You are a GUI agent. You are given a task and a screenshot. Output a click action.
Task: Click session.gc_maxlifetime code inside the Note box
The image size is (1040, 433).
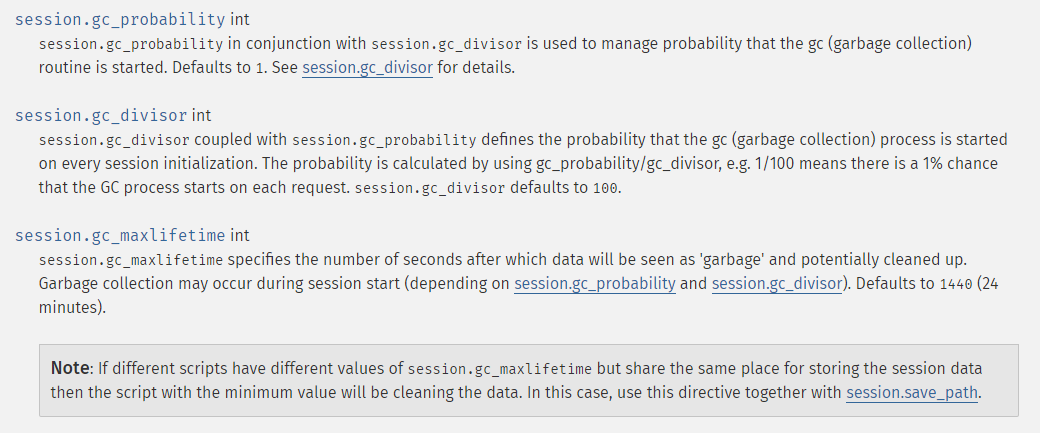pyautogui.click(x=499, y=369)
